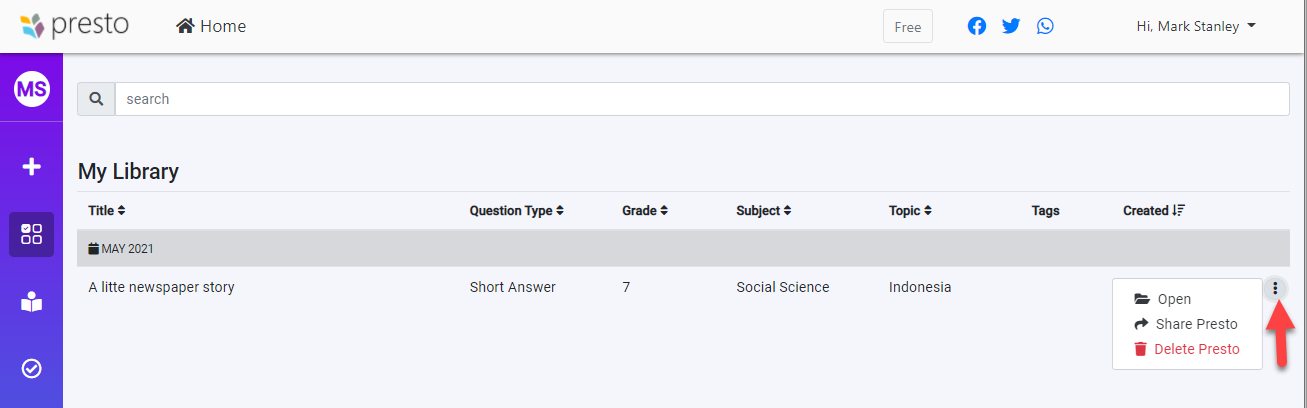Sort the list by Created date
The width and height of the screenshot is (1307, 408).
(x=1153, y=211)
